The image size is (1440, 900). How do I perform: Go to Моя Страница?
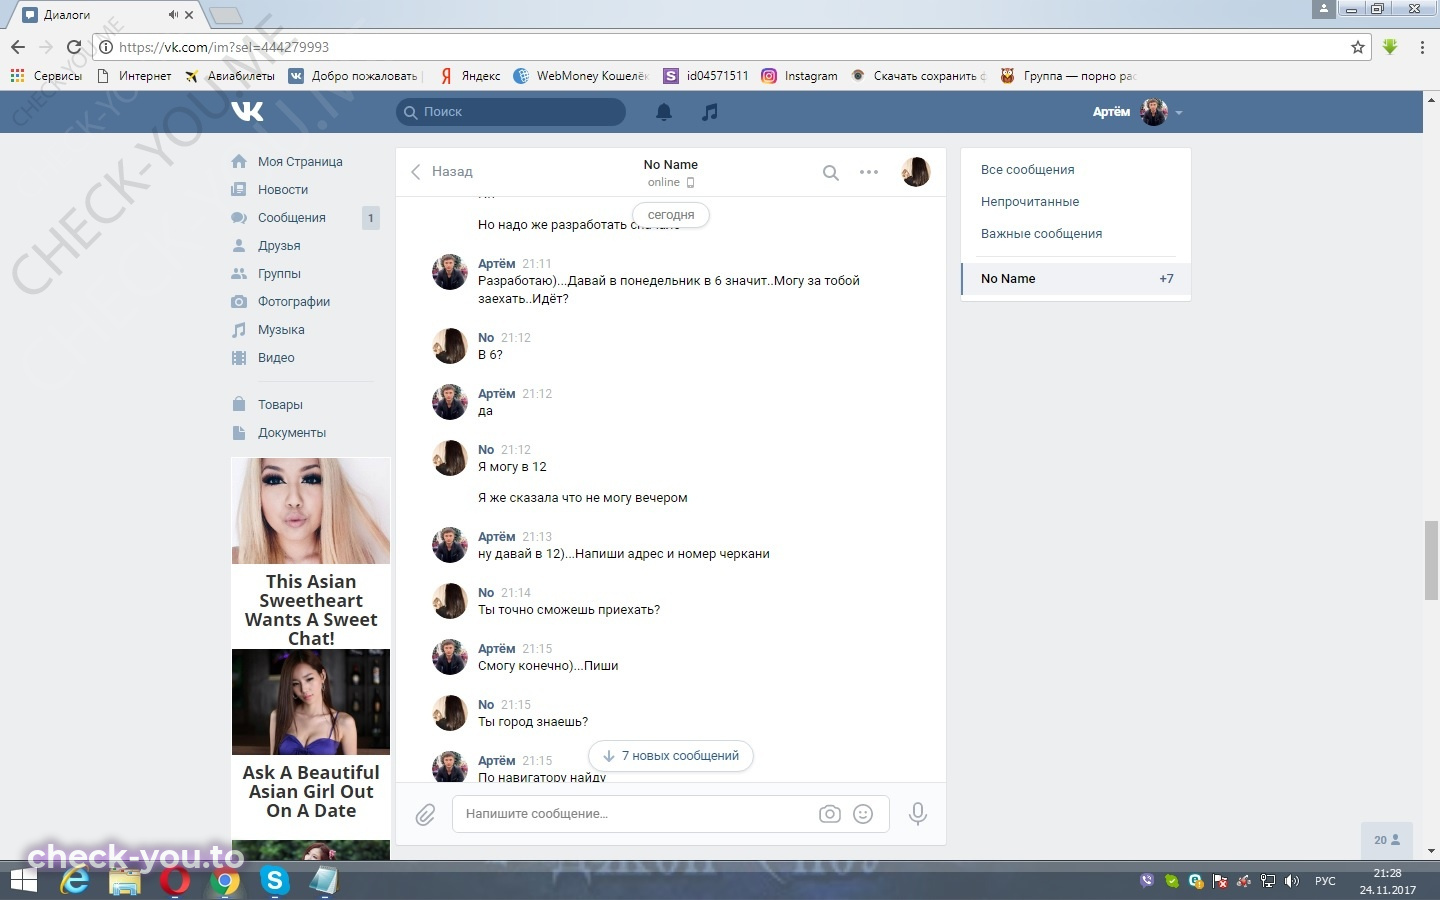[300, 162]
